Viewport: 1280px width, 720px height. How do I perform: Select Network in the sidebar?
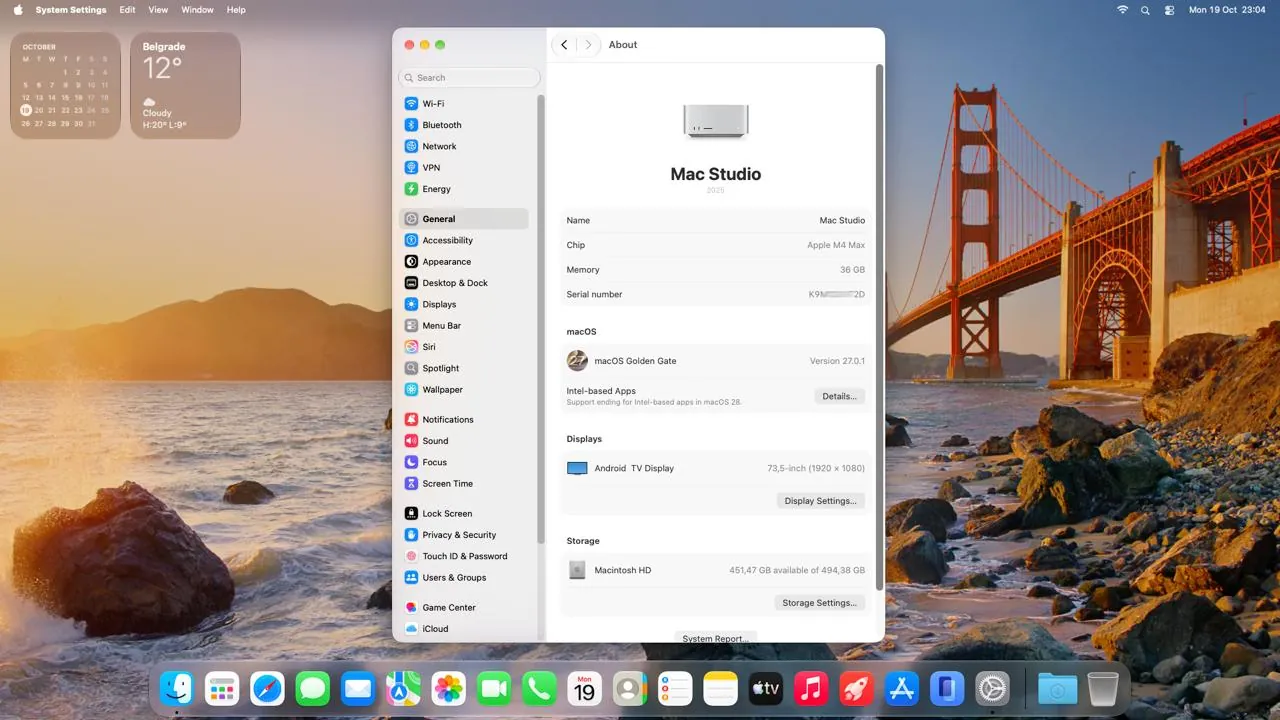pyautogui.click(x=464, y=146)
